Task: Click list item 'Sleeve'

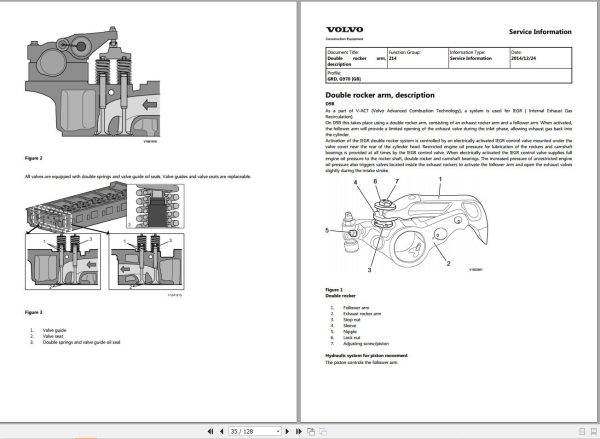Action: tap(349, 326)
